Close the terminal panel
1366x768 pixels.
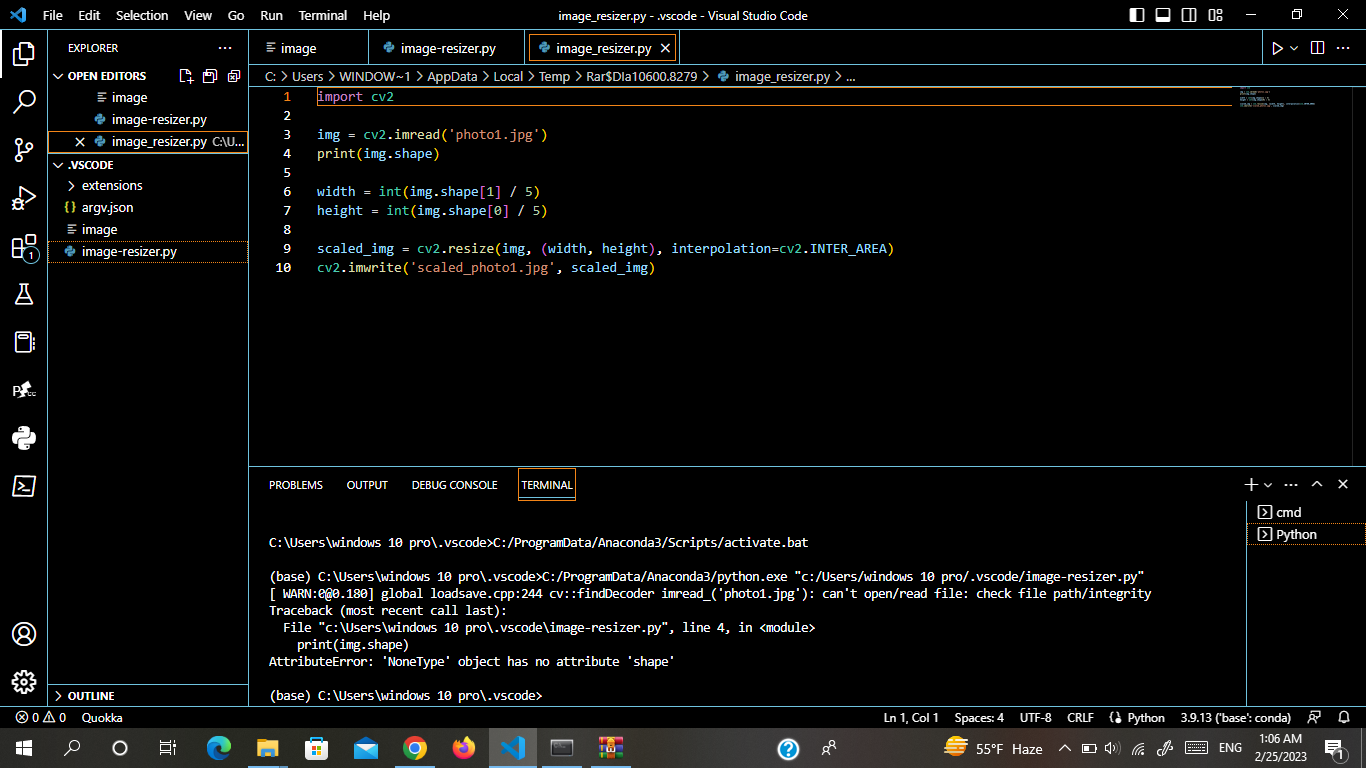click(1343, 484)
